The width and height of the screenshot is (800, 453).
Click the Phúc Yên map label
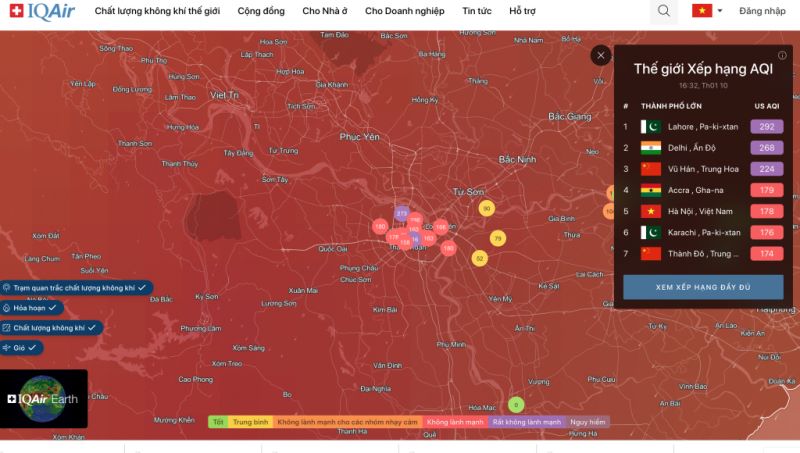(360, 137)
